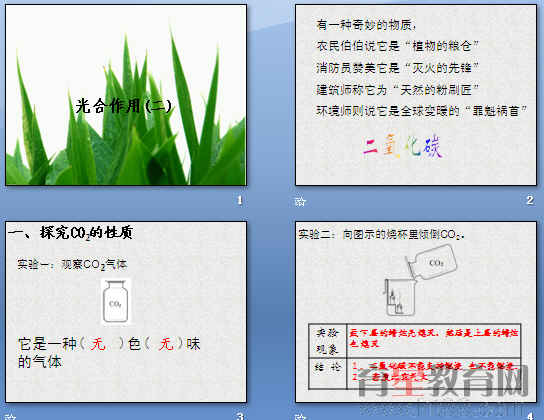Click the slide number 1 label

240,200
